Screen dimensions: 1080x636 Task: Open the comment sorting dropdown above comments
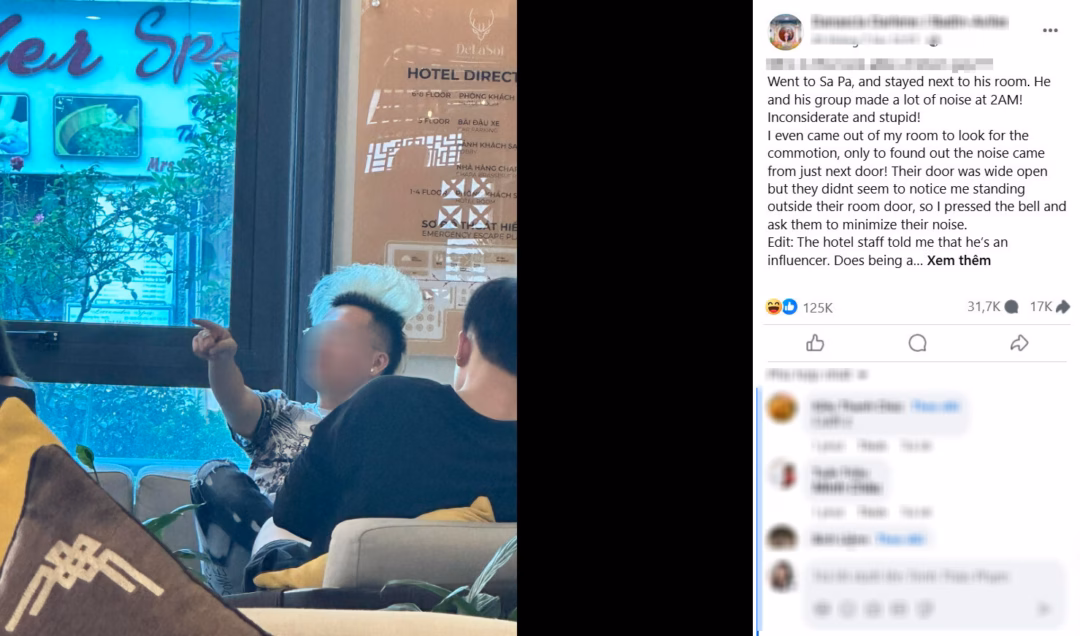[x=816, y=374]
